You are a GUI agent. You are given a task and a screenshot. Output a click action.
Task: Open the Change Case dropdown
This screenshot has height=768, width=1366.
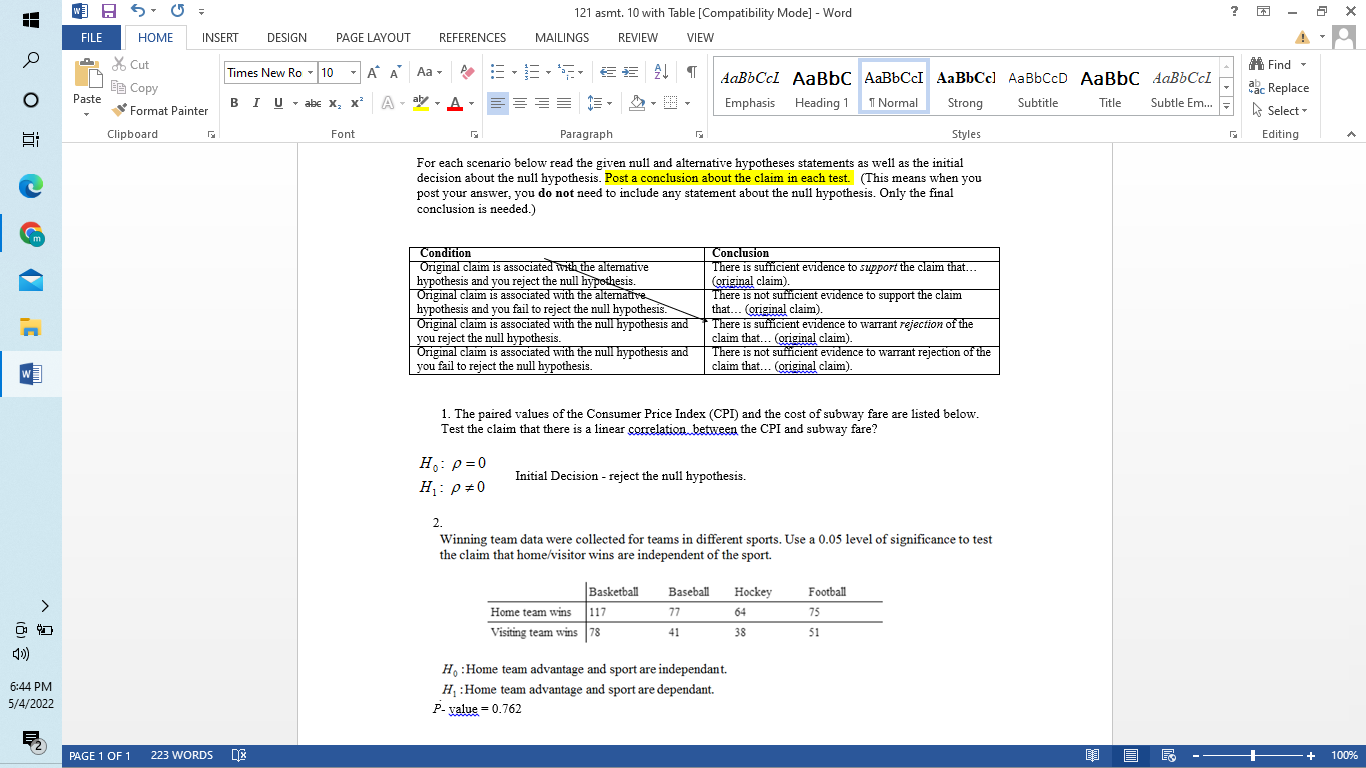(x=429, y=73)
